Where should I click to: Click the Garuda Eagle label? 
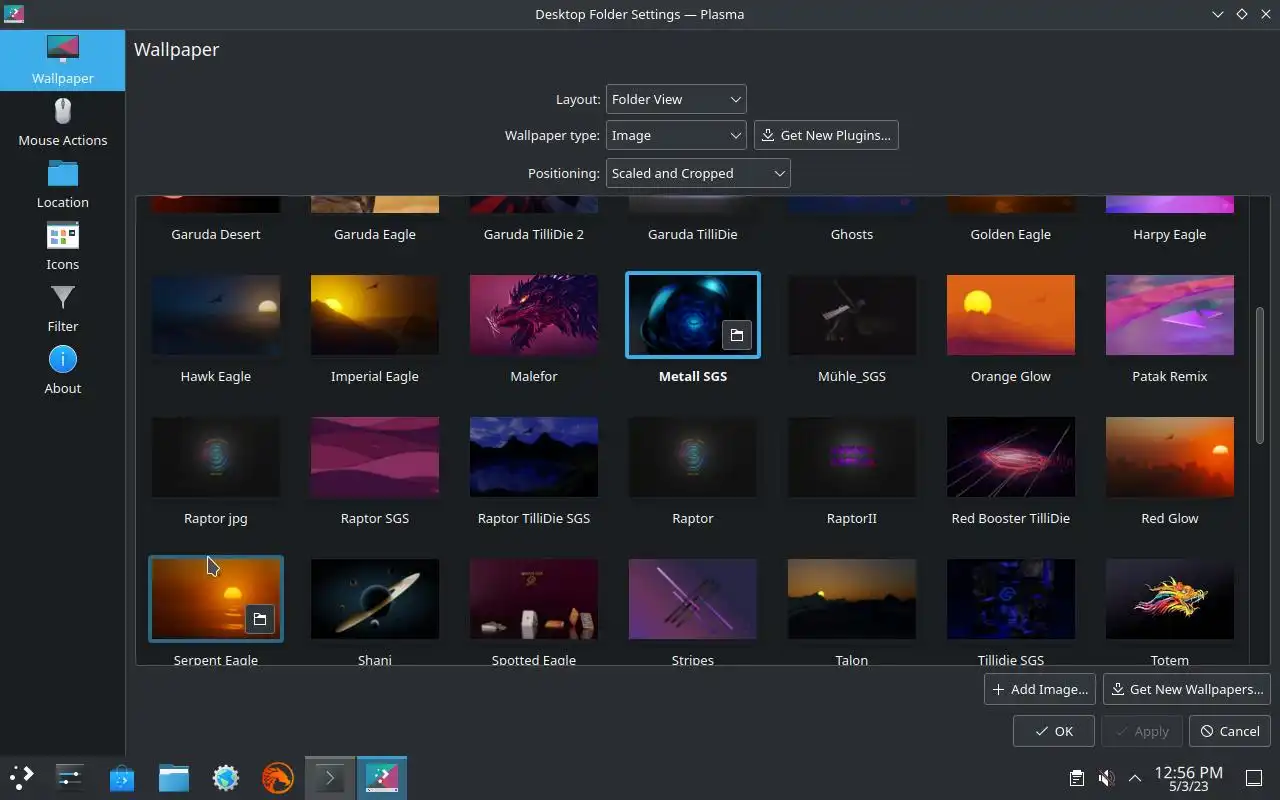(374, 234)
